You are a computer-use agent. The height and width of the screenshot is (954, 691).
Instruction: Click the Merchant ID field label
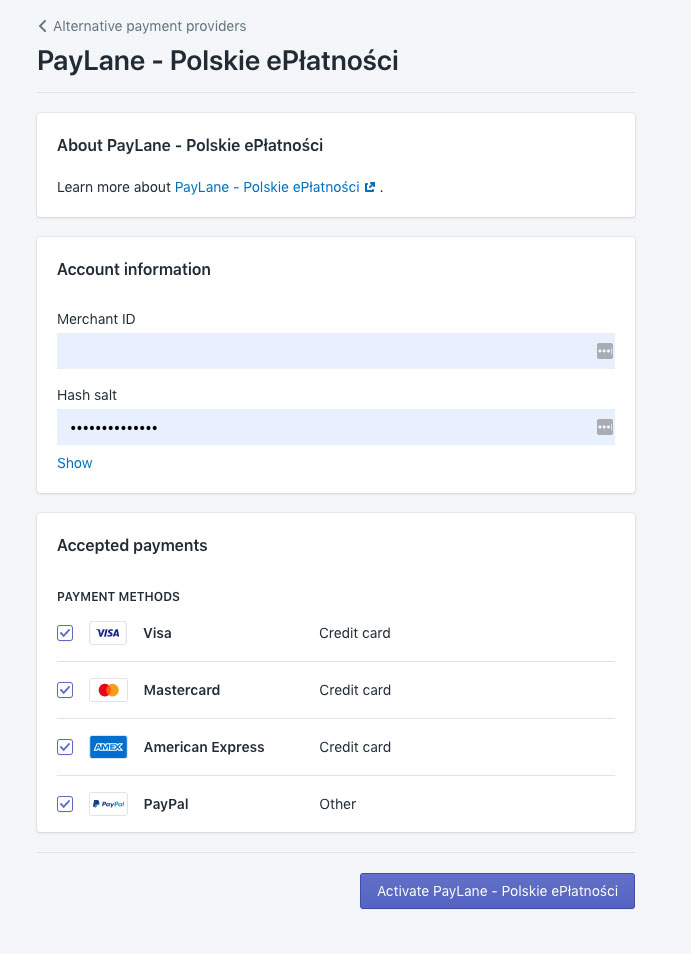(x=96, y=319)
